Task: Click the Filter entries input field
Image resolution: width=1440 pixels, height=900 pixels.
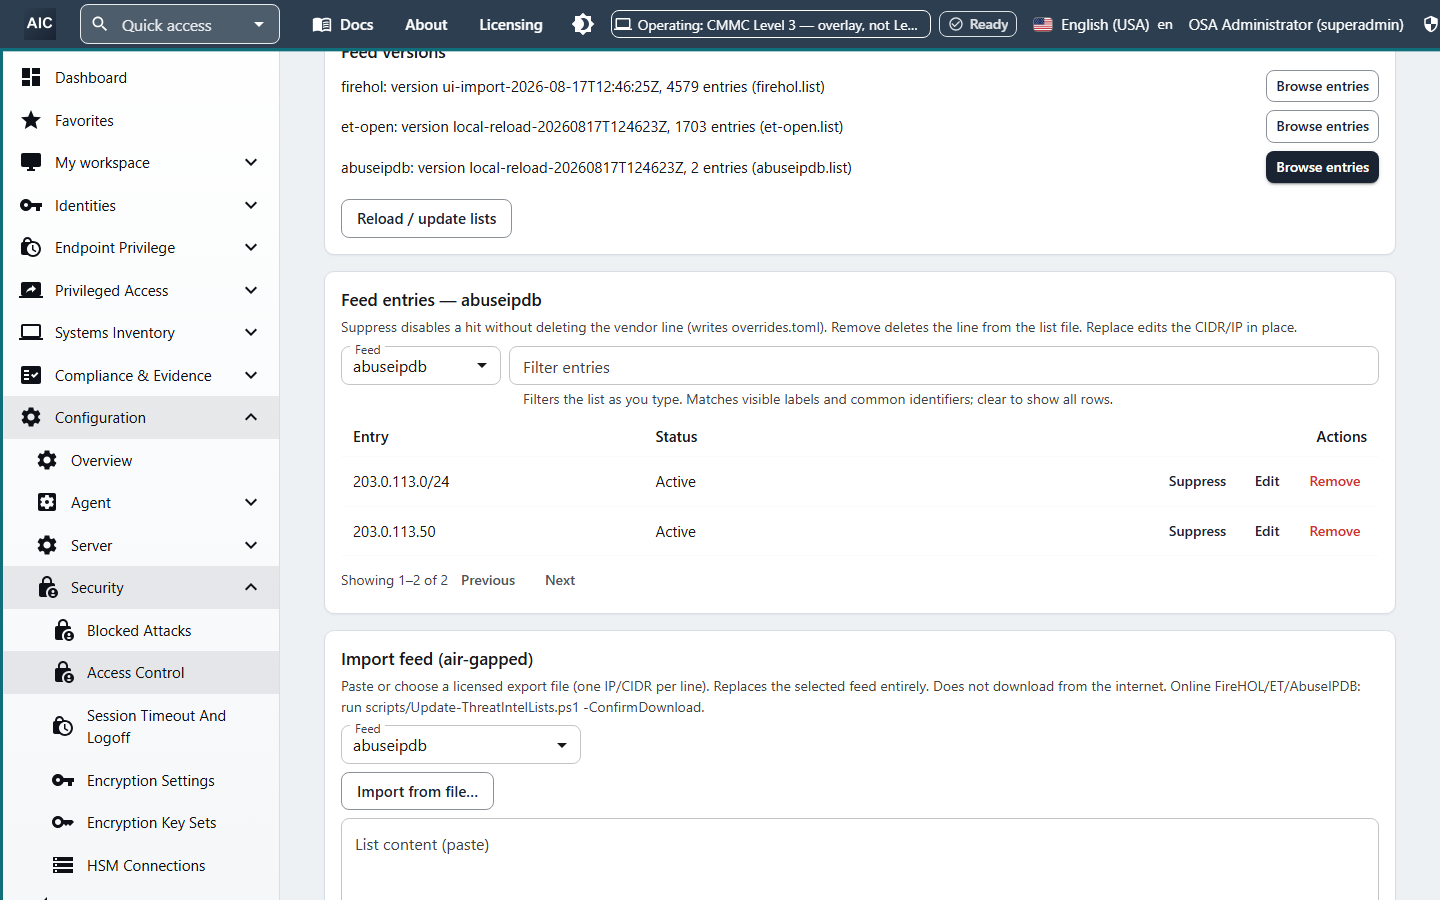Action: 944,366
